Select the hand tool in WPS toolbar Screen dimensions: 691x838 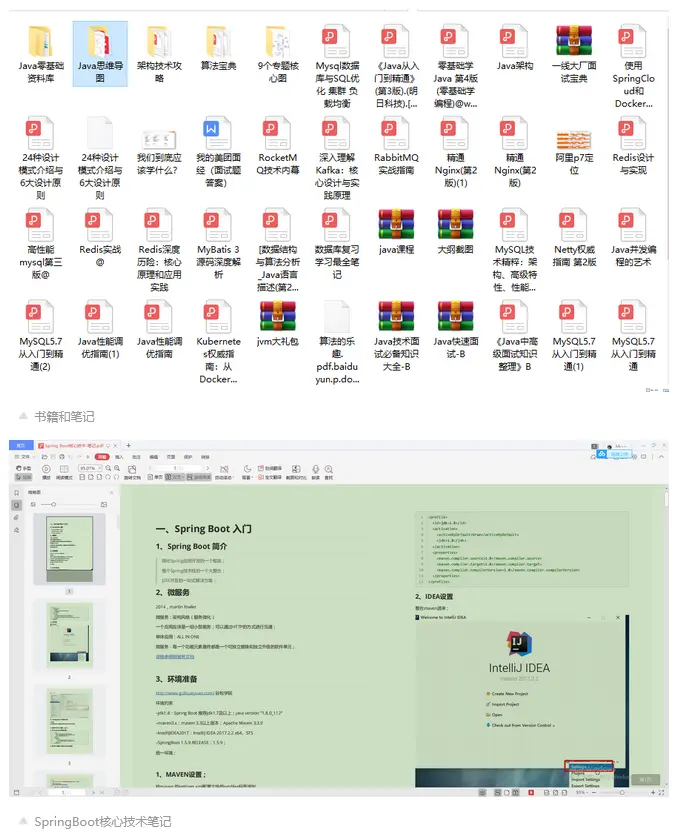tap(24, 468)
